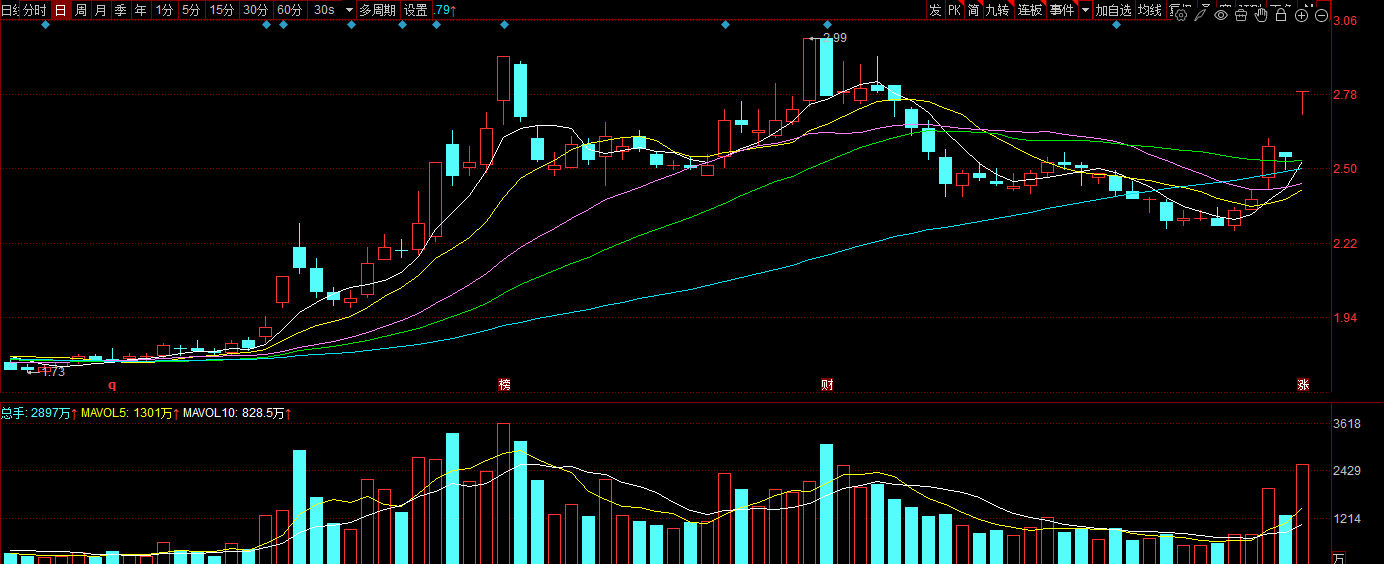Click the 财 event marker on chart
Screen dimensions: 1384x564
[827, 384]
